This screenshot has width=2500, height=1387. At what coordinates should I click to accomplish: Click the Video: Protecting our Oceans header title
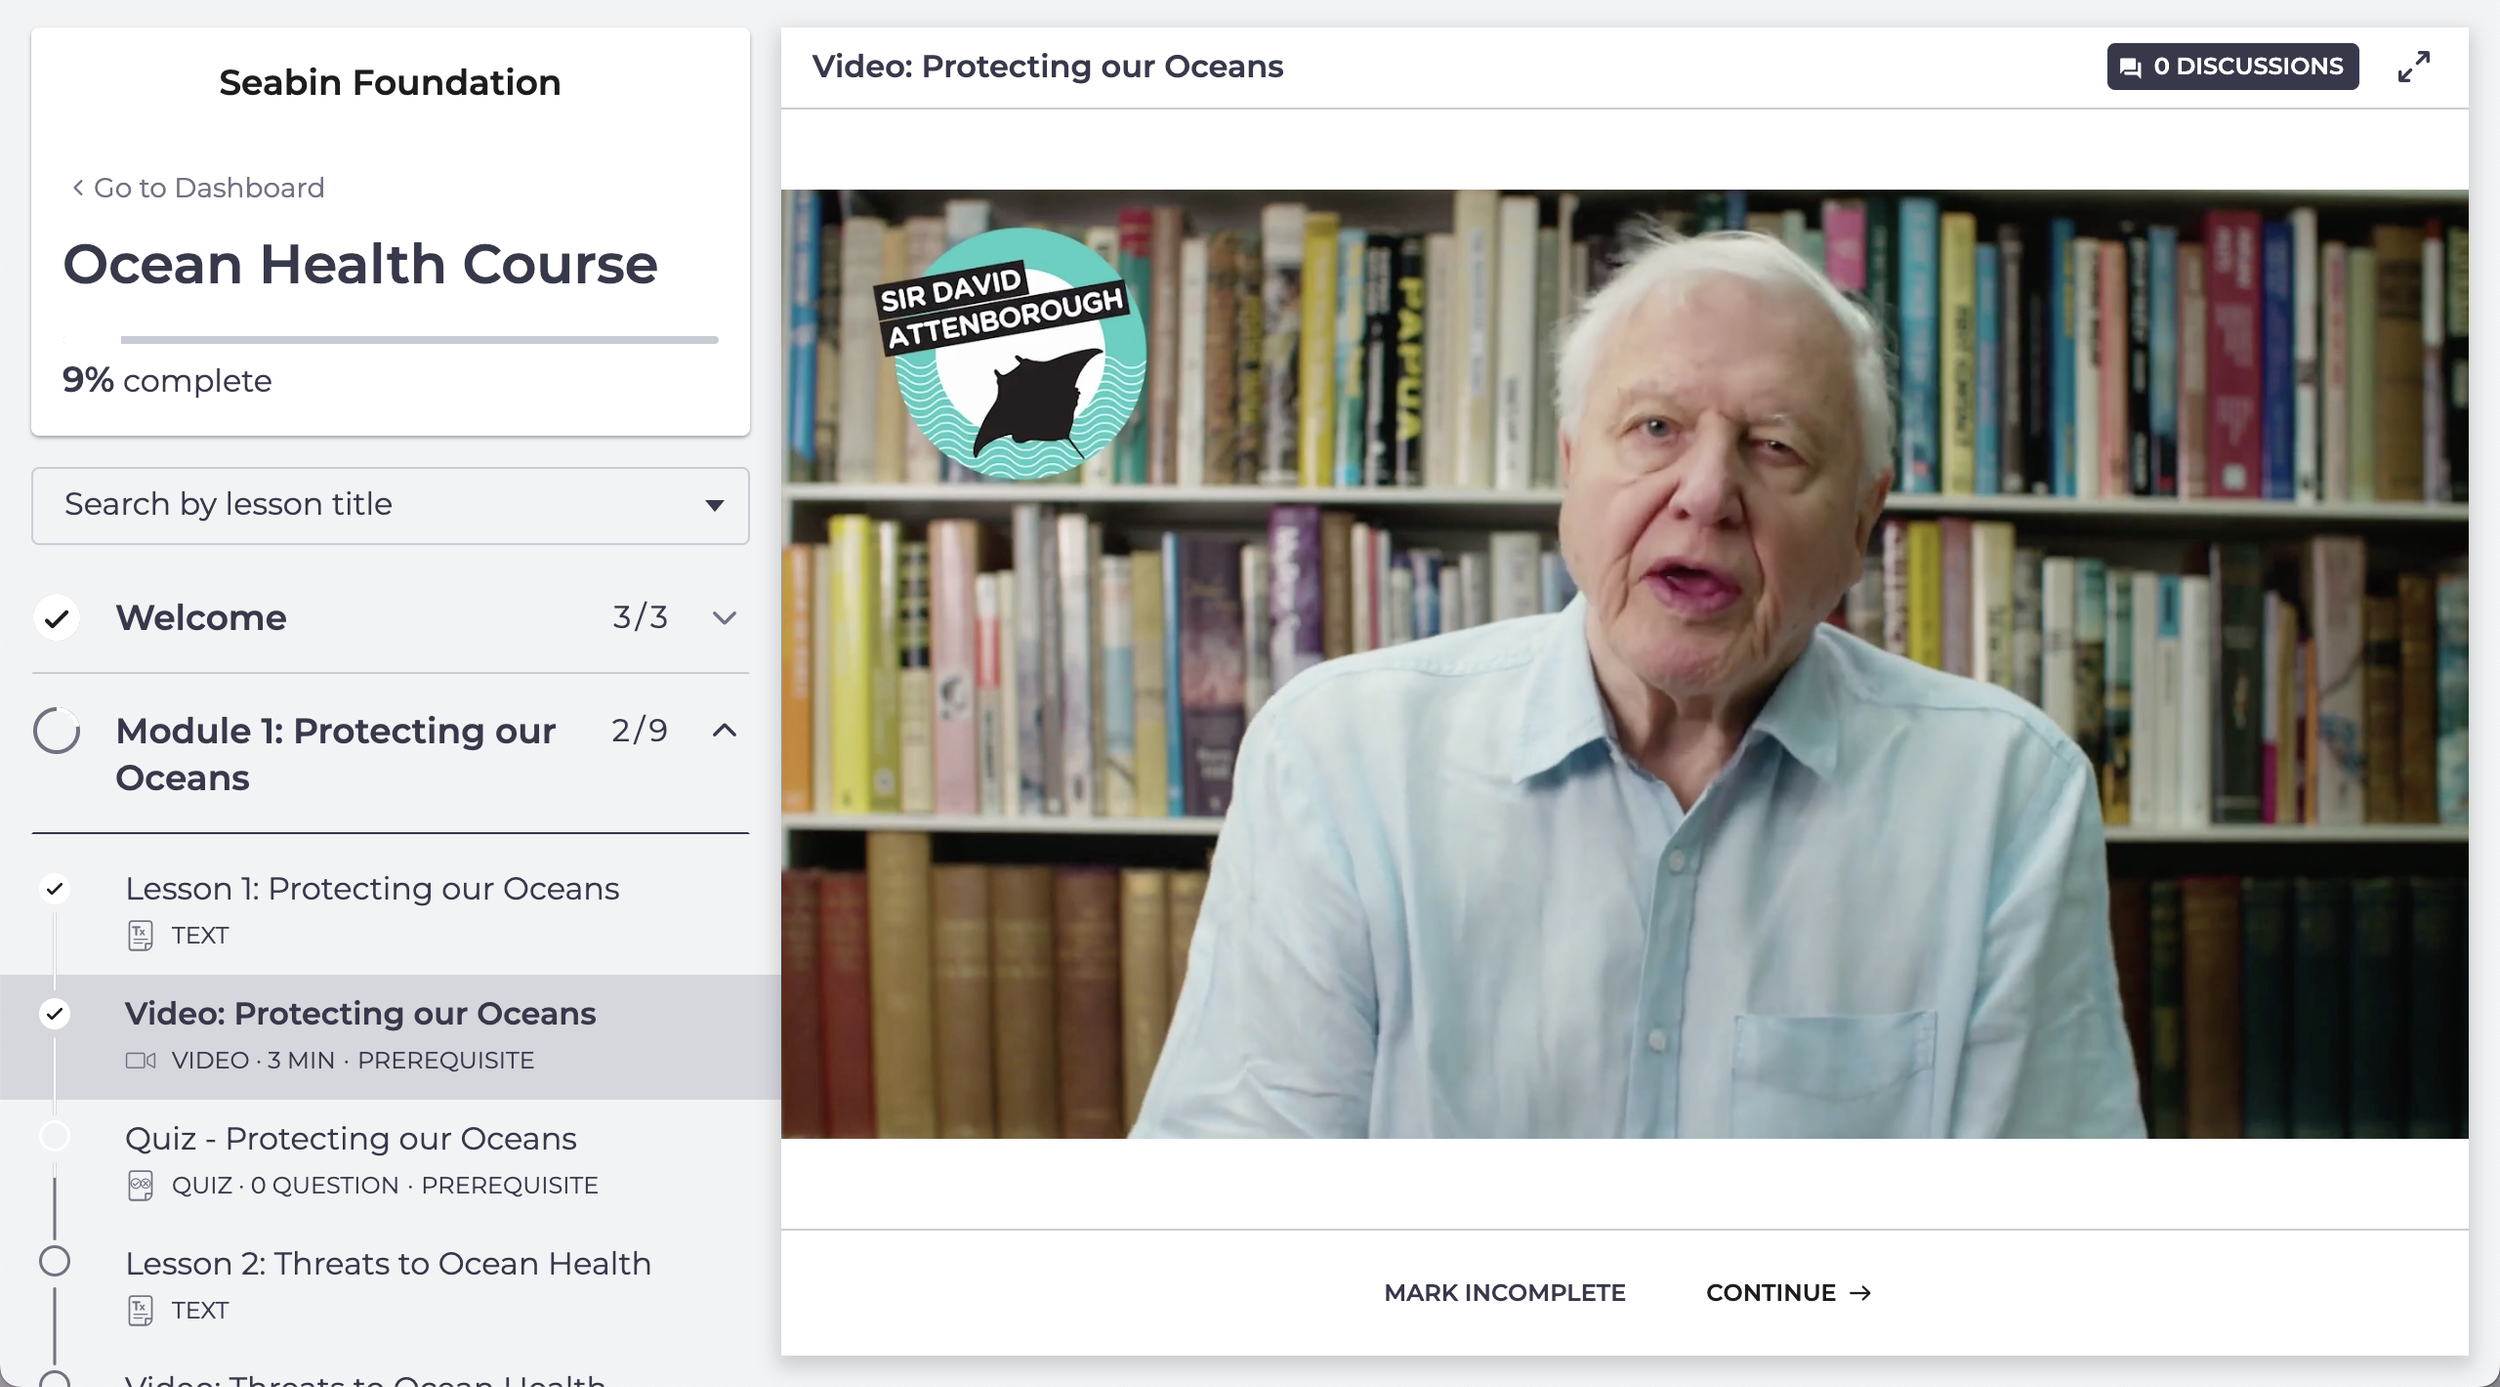1047,67
